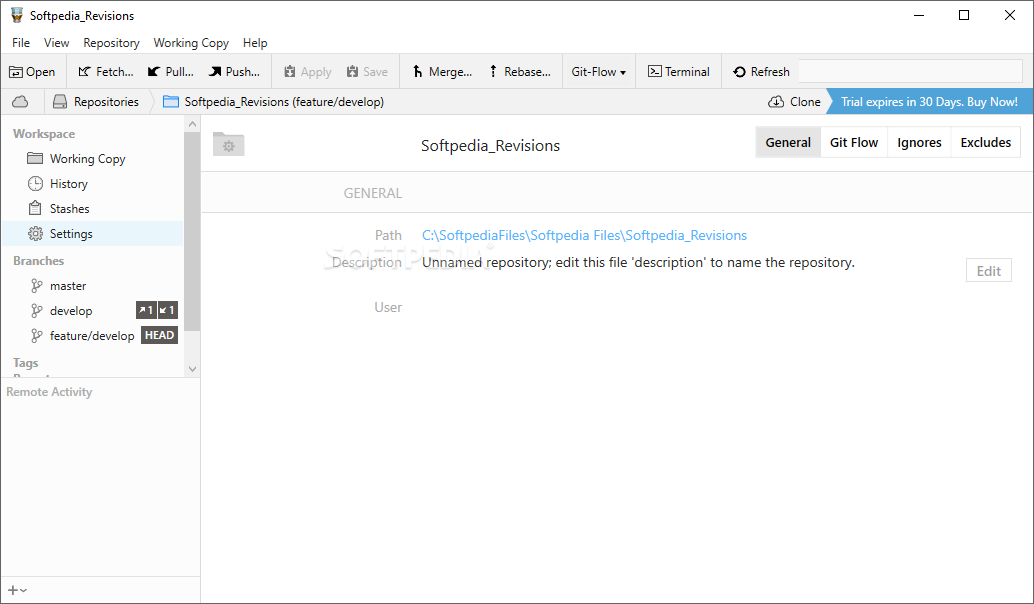The height and width of the screenshot is (604, 1034).
Task: Refresh the repository view
Action: click(x=761, y=72)
